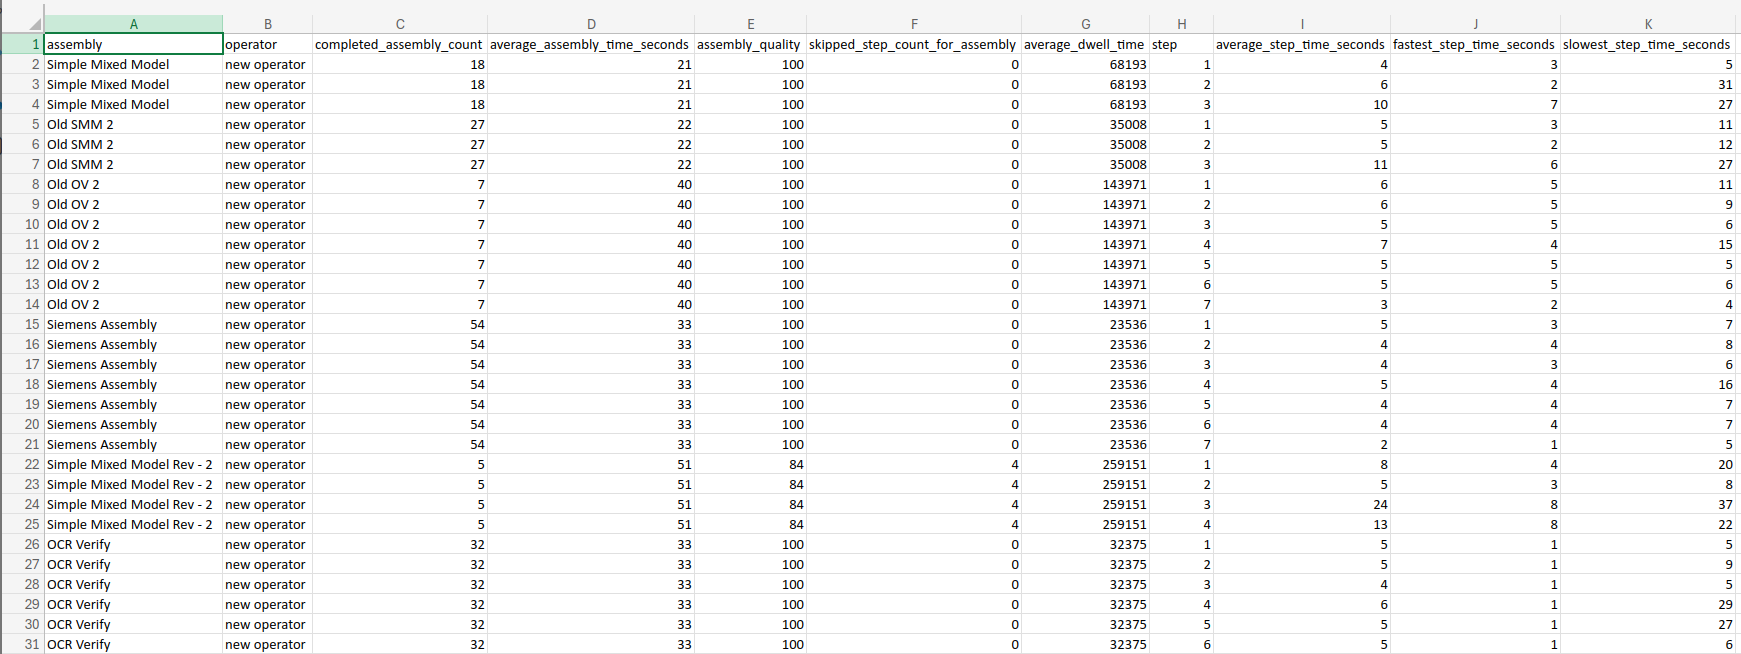
Task: Click slowest step time 27 in row 30
Action: (x=1725, y=624)
